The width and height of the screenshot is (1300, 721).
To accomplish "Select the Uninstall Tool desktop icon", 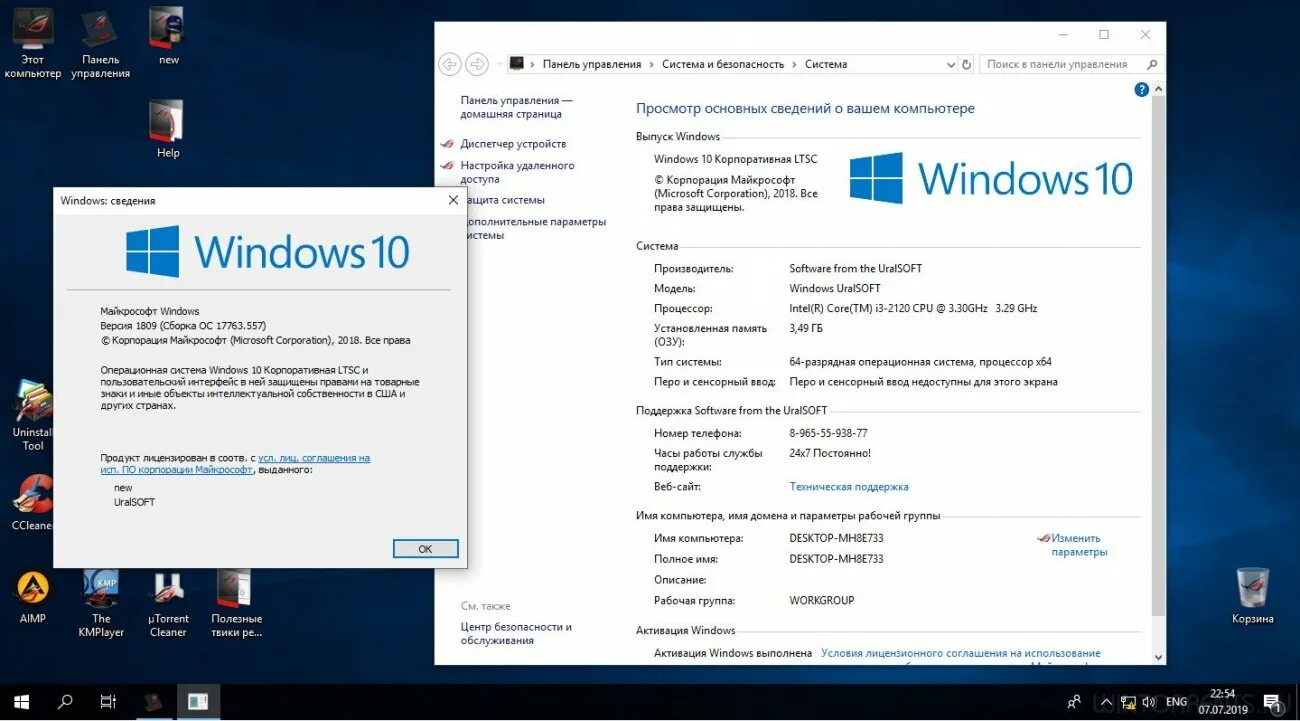I will (x=32, y=416).
